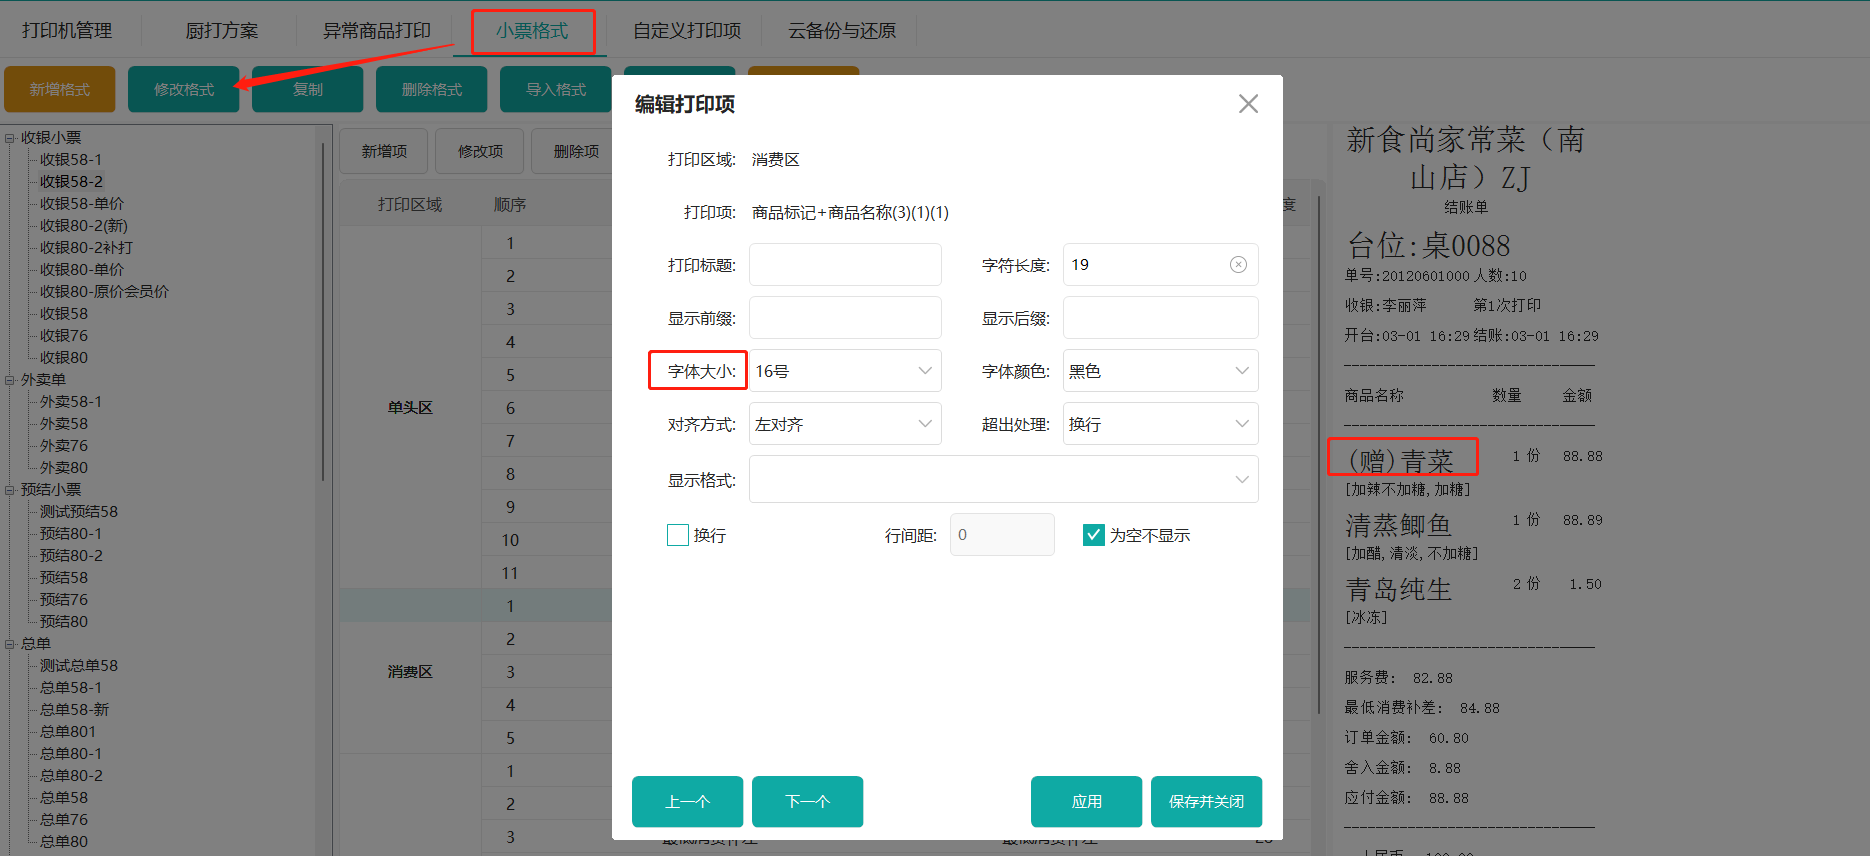The height and width of the screenshot is (856, 1870).
Task: Open the 字体颜色 dropdown
Action: (1160, 371)
